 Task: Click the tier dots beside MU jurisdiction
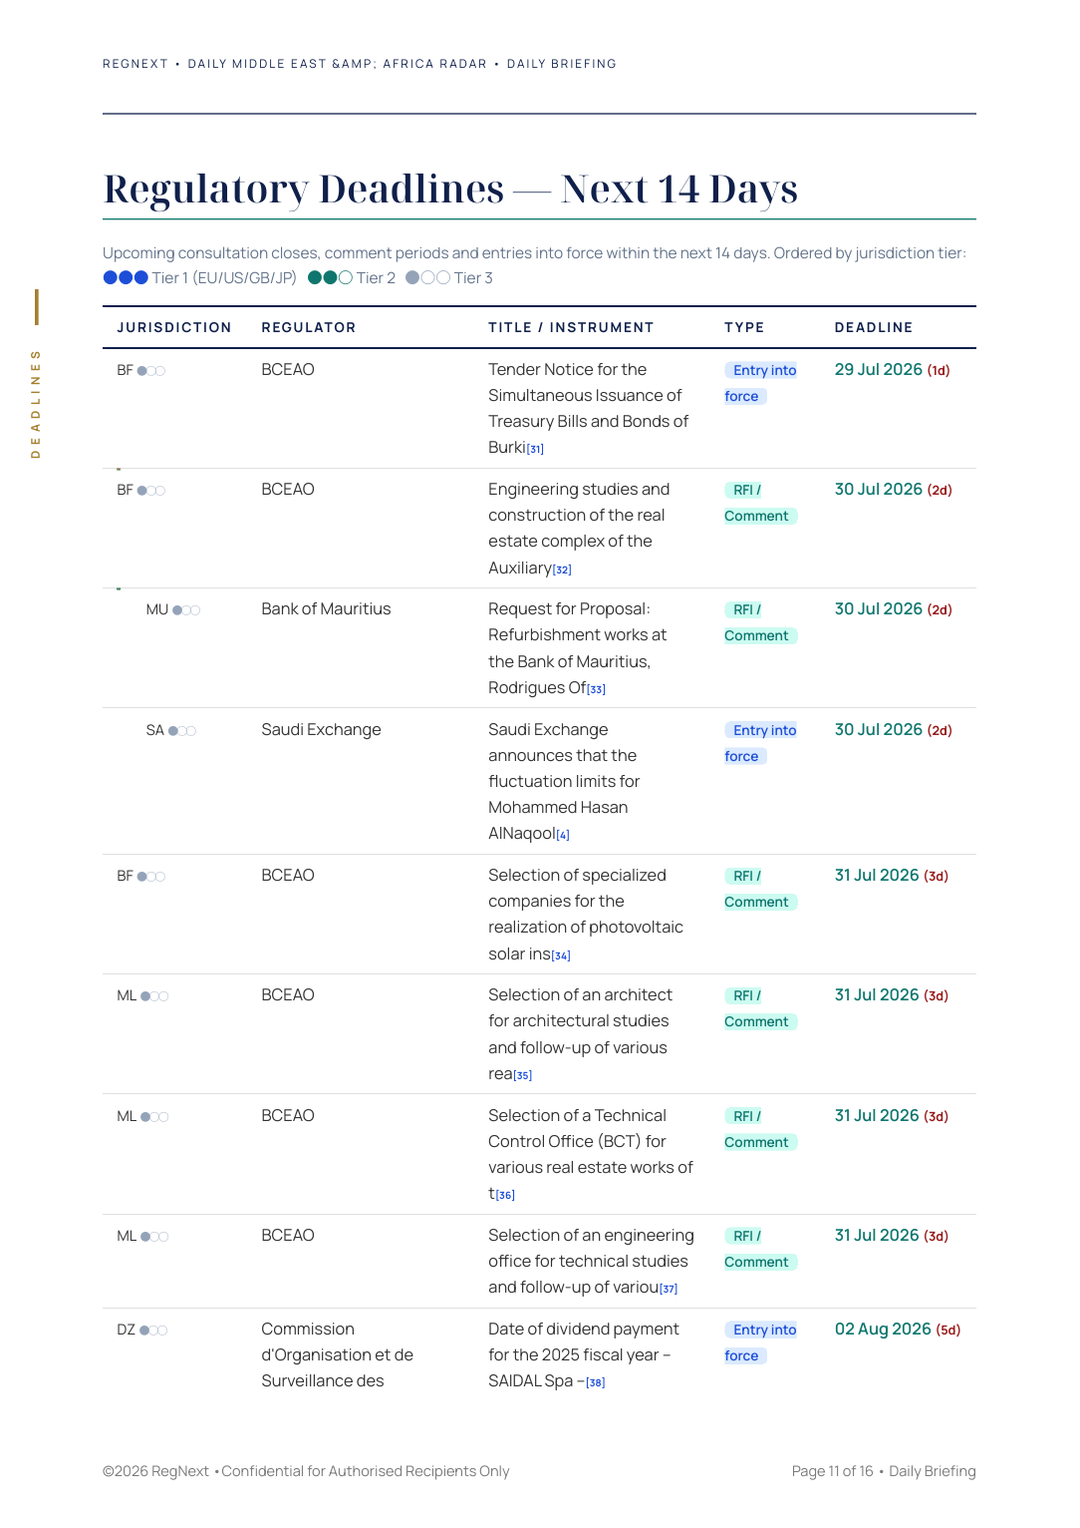[186, 610]
